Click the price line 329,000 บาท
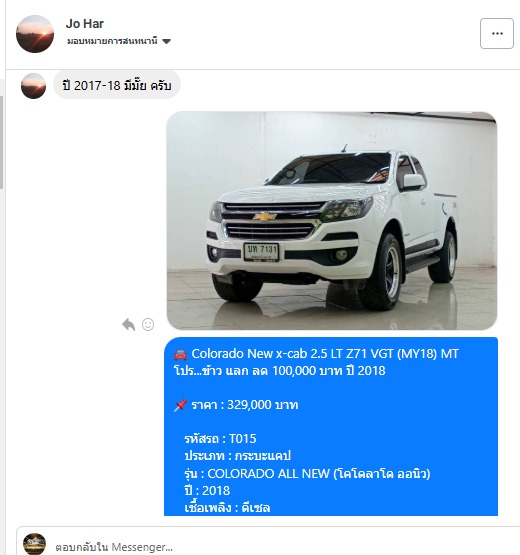This screenshot has height=555, width=520. click(236, 405)
